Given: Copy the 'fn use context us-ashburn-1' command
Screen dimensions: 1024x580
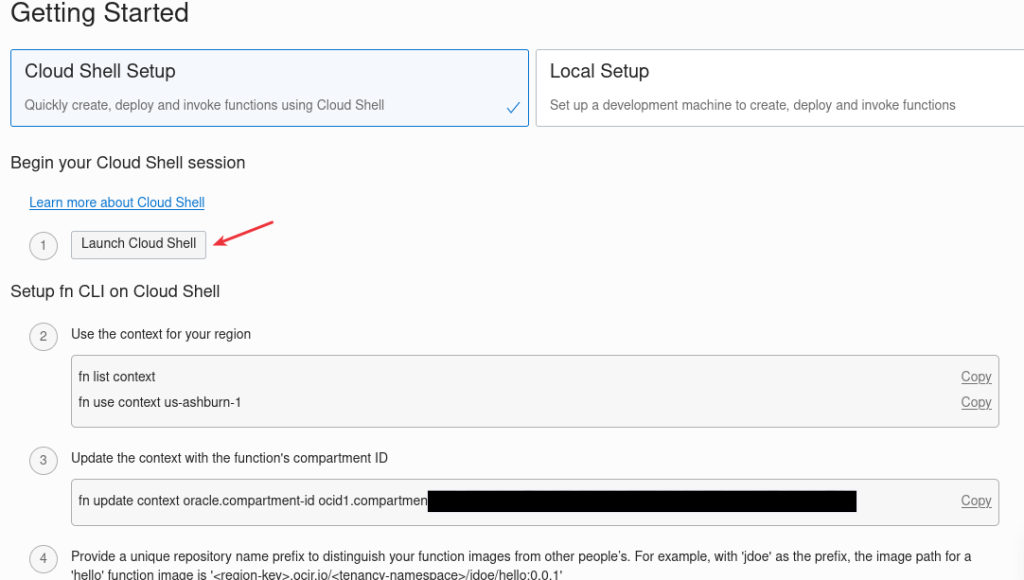Looking at the screenshot, I should pos(976,402).
